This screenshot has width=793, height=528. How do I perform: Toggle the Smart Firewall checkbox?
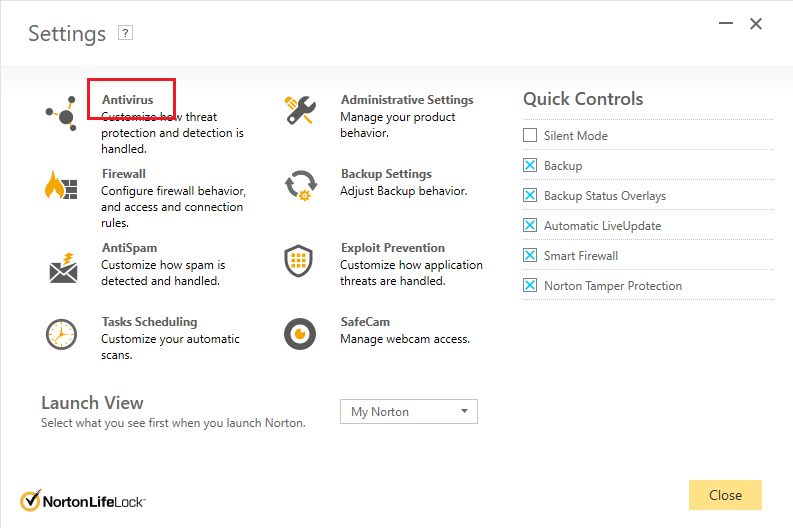(530, 255)
